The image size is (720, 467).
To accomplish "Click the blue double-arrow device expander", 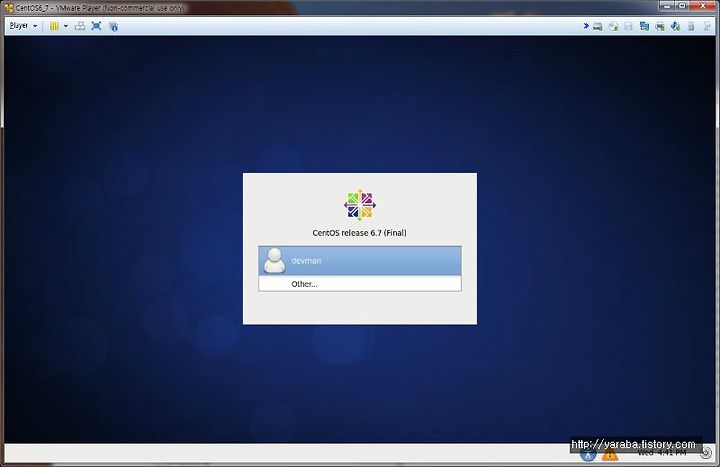I will (x=586, y=26).
